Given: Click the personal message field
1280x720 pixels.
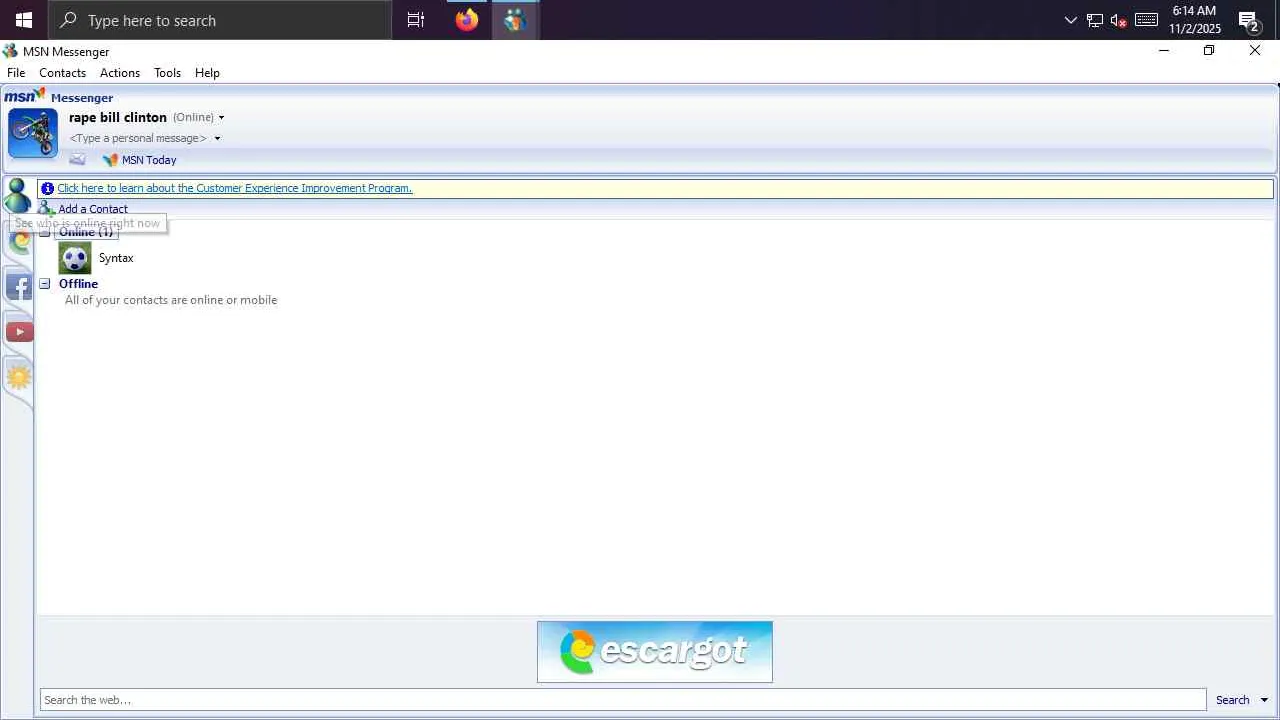Looking at the screenshot, I should point(138,138).
